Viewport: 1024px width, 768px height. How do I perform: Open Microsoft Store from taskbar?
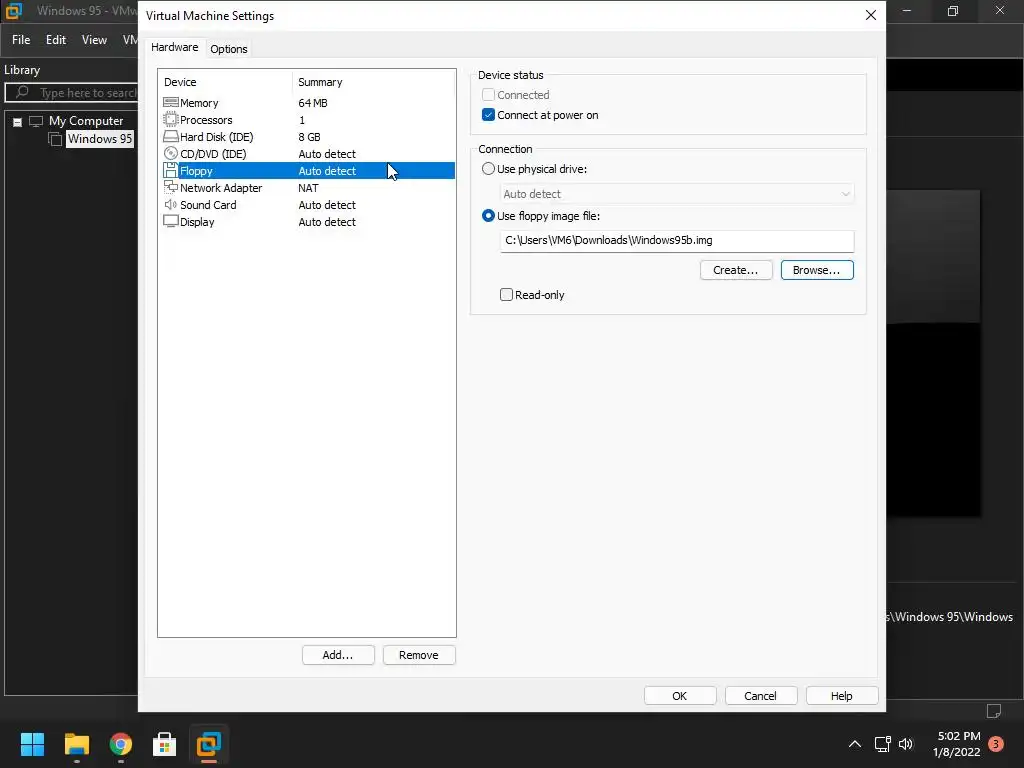point(165,744)
